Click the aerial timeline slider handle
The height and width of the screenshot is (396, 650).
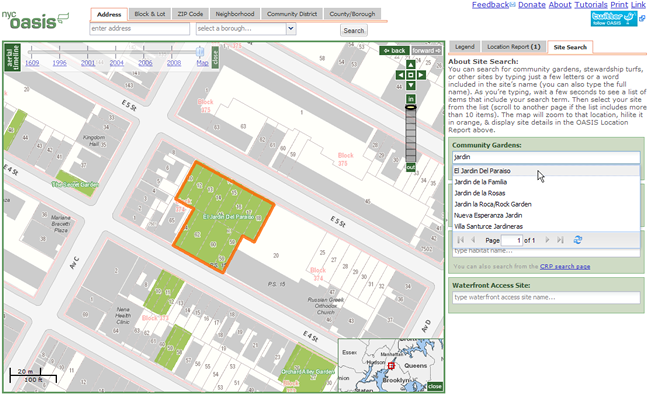pyautogui.click(x=200, y=52)
